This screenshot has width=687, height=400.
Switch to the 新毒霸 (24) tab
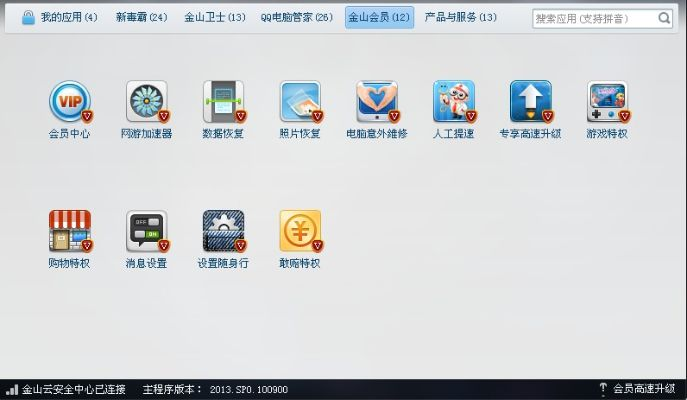(142, 18)
